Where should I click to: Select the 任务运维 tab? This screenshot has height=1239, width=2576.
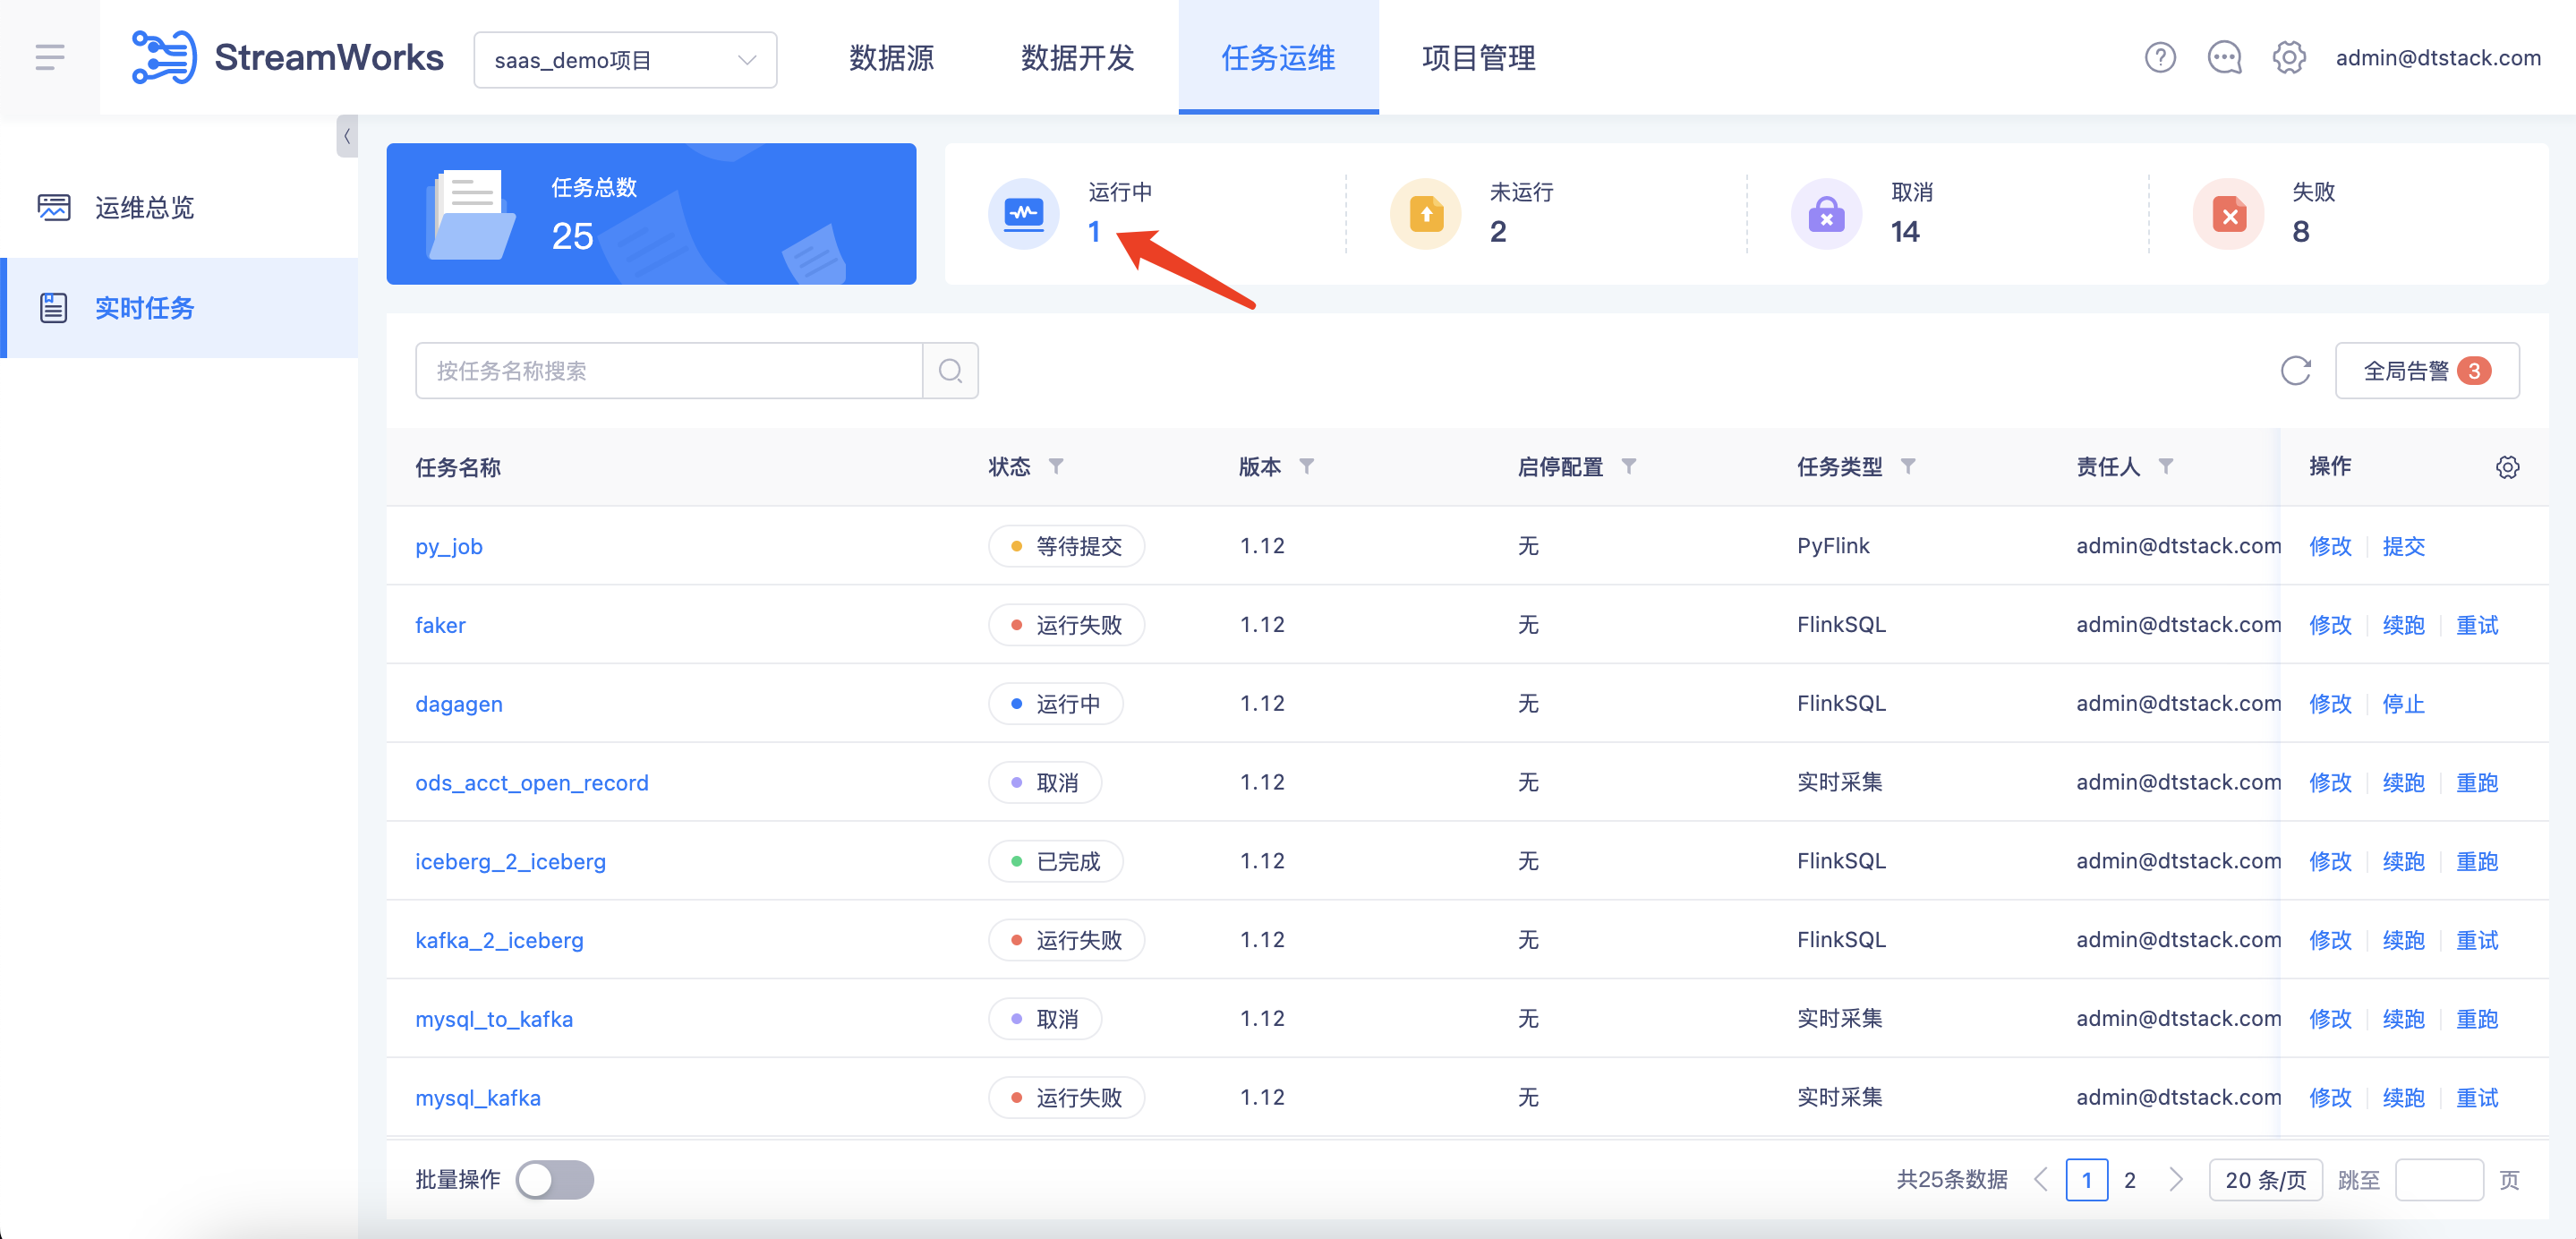click(x=1278, y=58)
